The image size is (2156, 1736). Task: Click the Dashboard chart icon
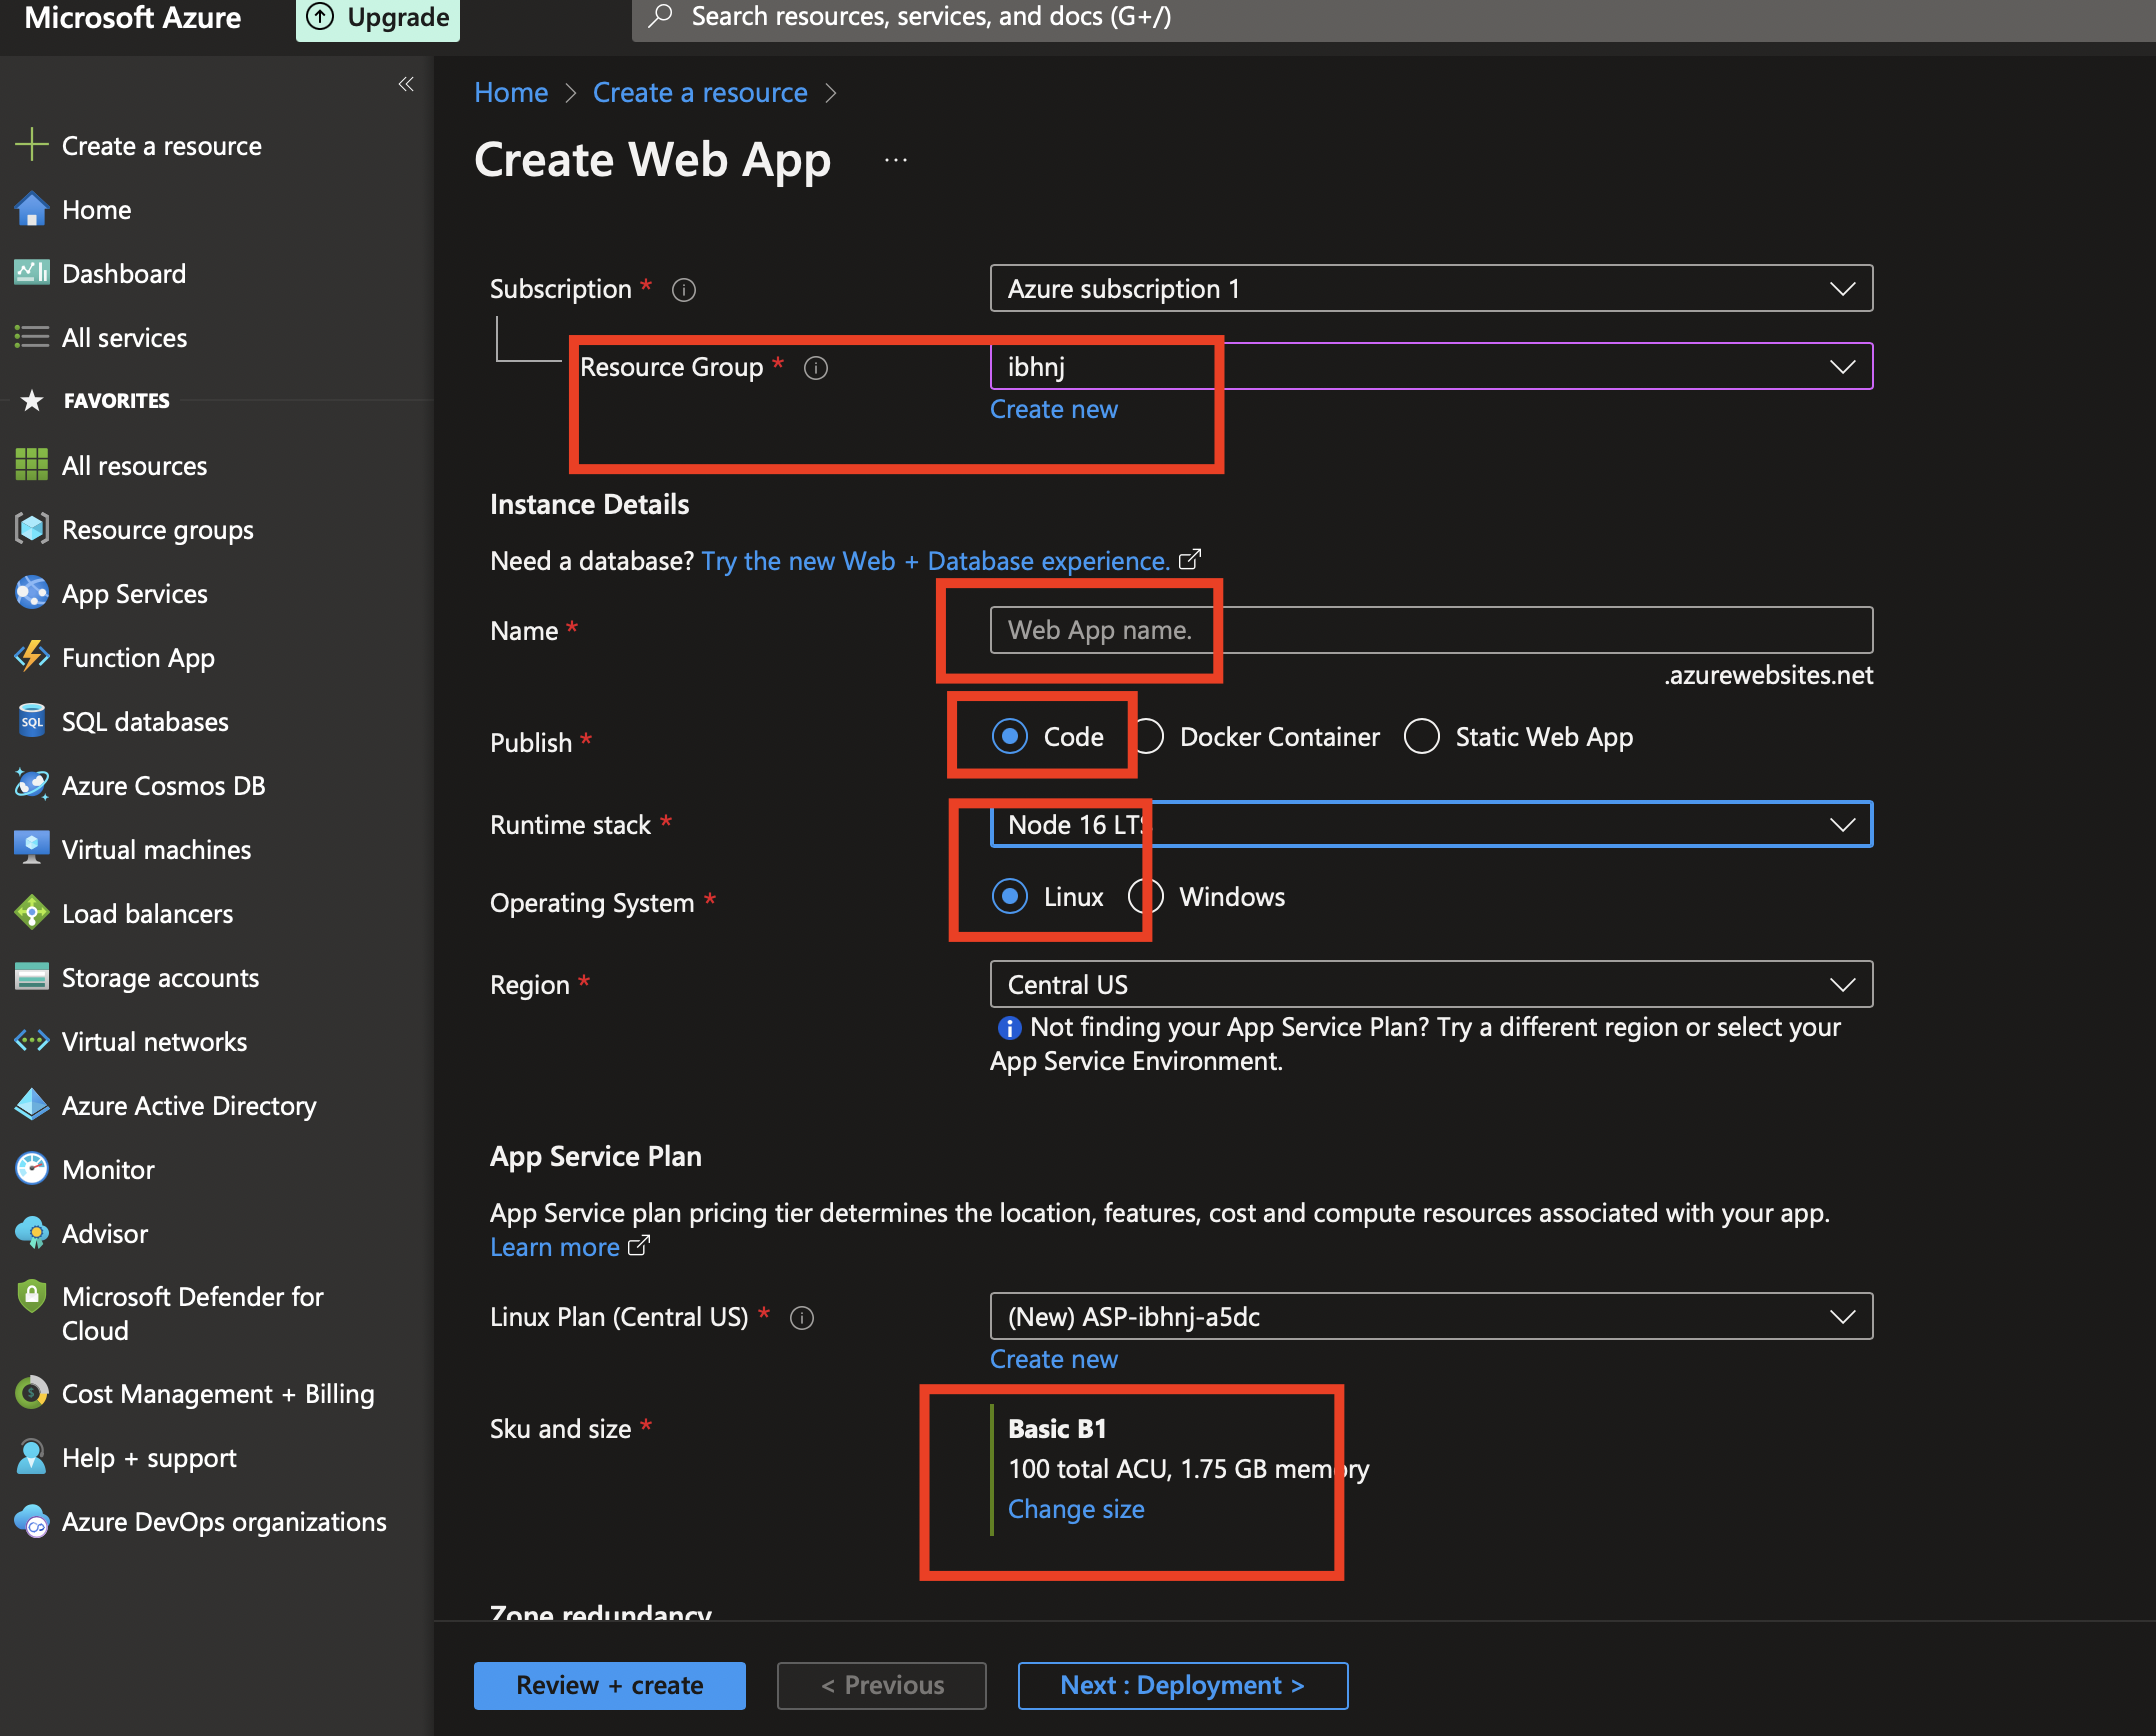pyautogui.click(x=32, y=273)
